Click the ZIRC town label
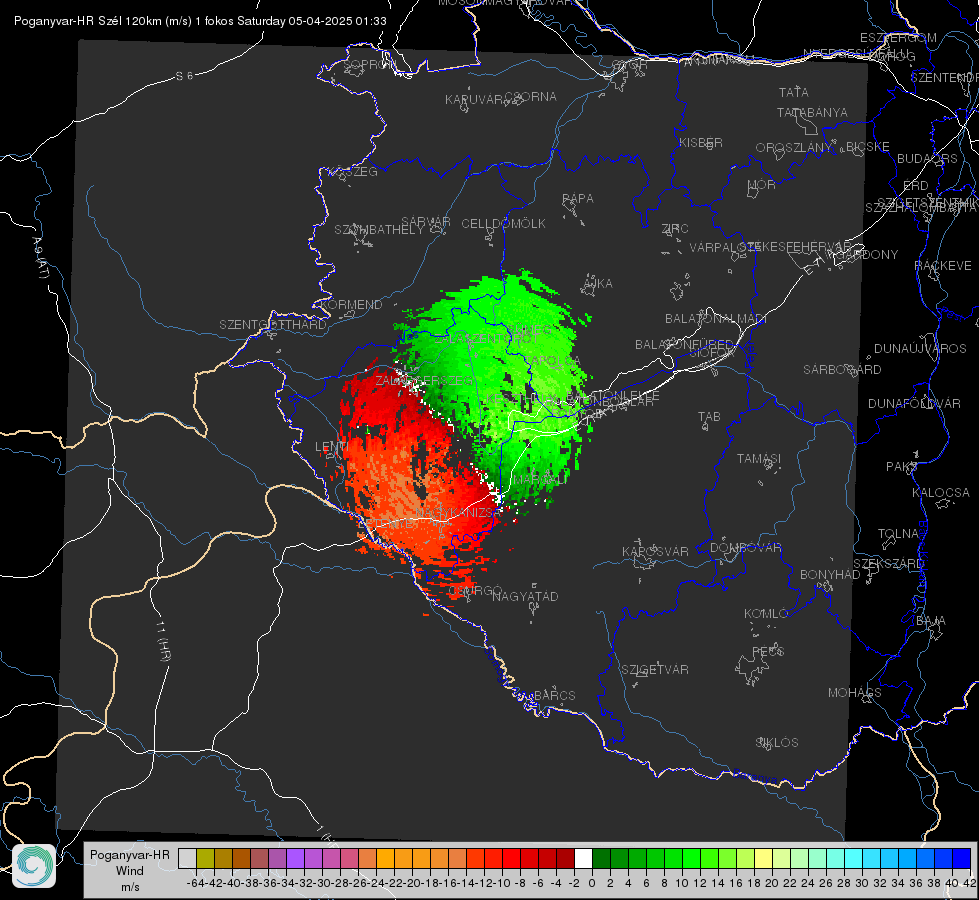Screen dimensions: 979x900 (x=675, y=229)
